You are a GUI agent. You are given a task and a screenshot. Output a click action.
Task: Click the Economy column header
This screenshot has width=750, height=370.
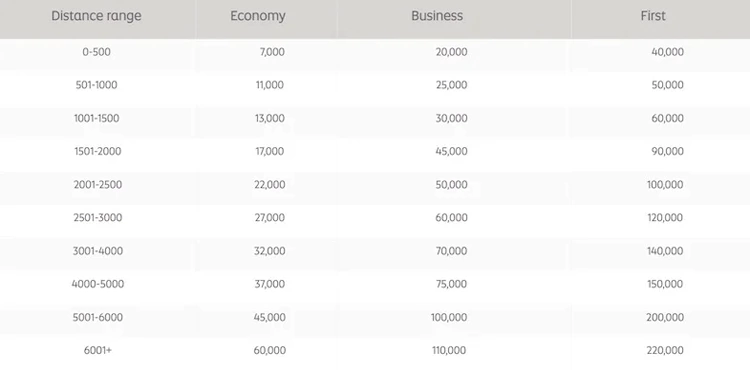[x=258, y=16]
